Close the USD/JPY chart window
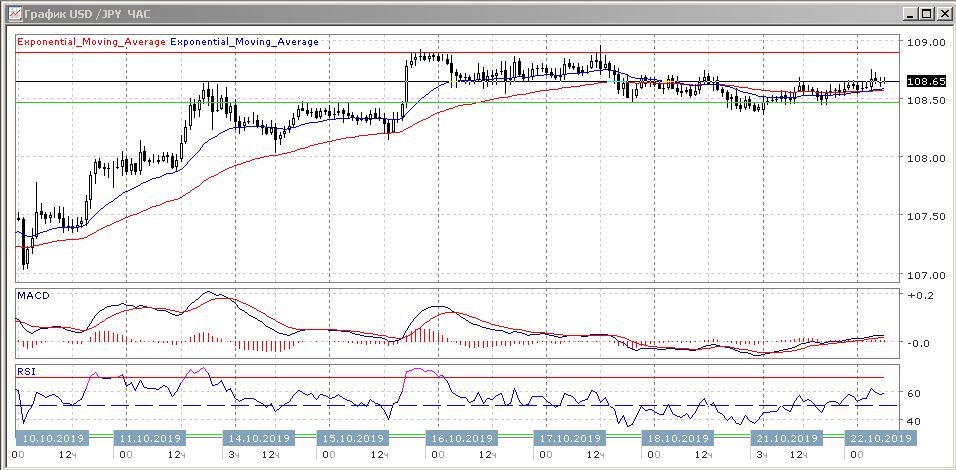The height and width of the screenshot is (470, 956). 942,14
